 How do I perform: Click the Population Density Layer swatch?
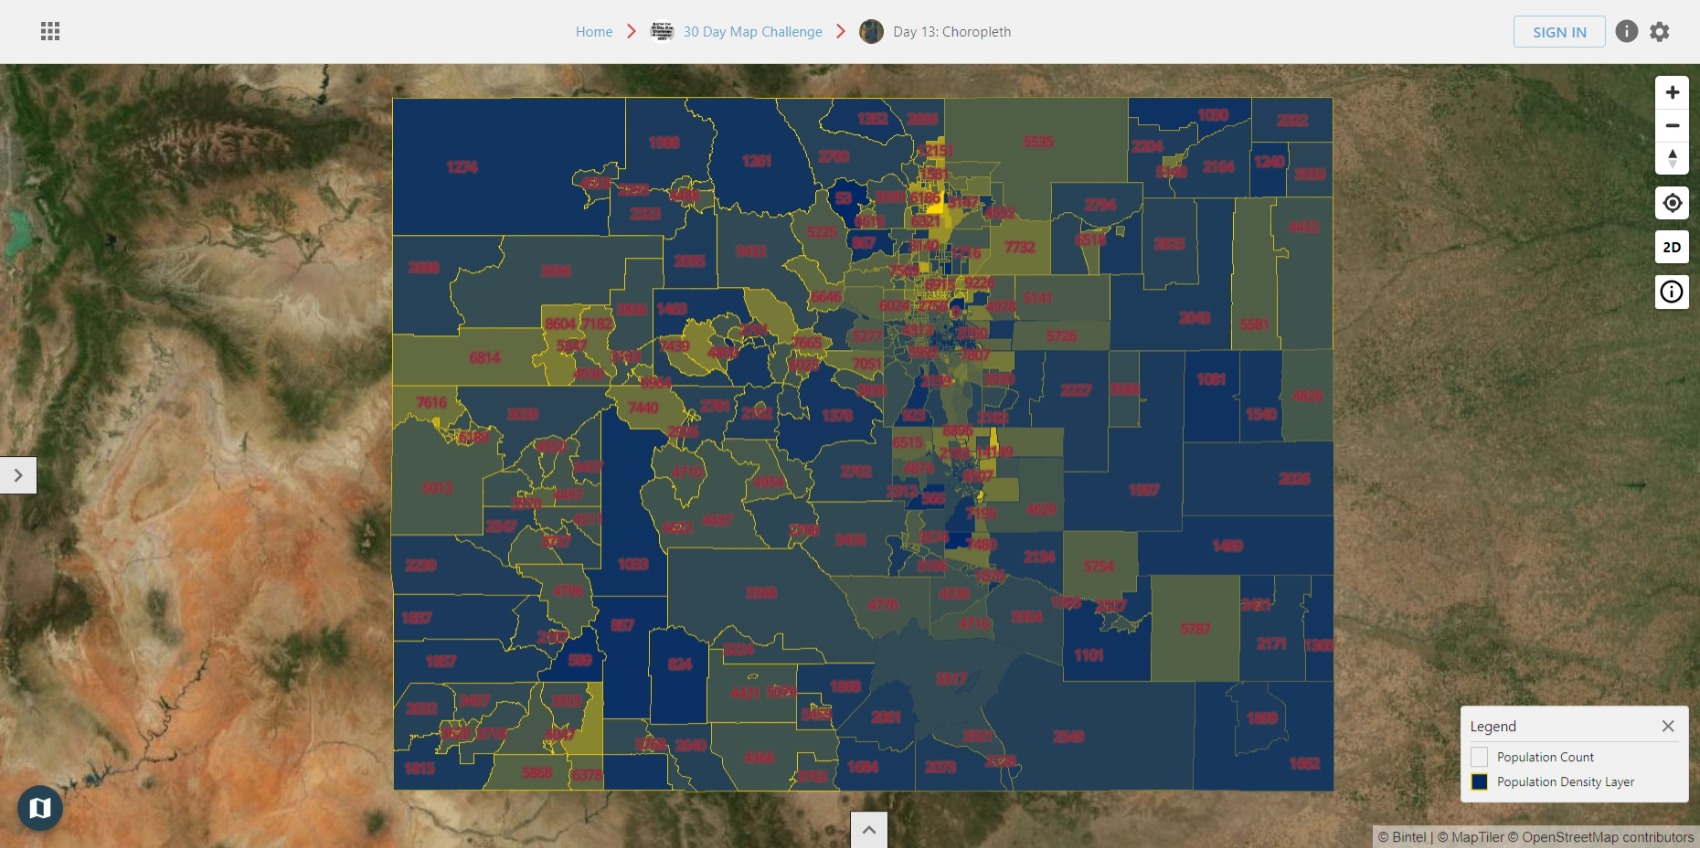tap(1479, 782)
